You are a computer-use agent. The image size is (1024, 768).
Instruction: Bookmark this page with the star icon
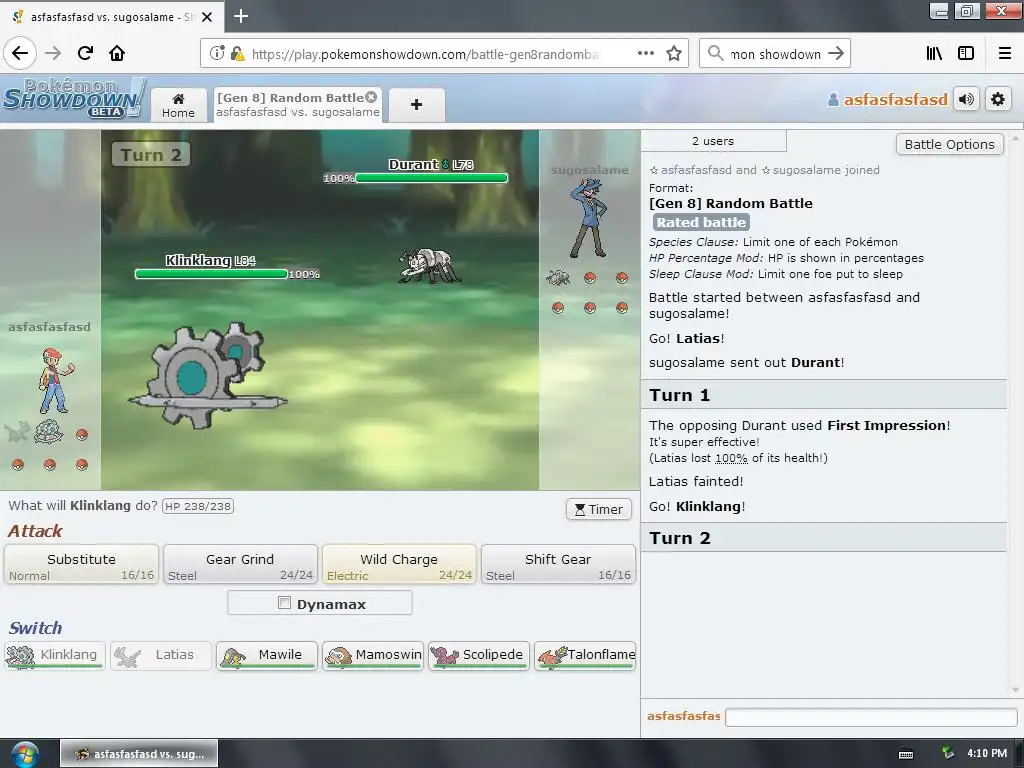tap(674, 53)
